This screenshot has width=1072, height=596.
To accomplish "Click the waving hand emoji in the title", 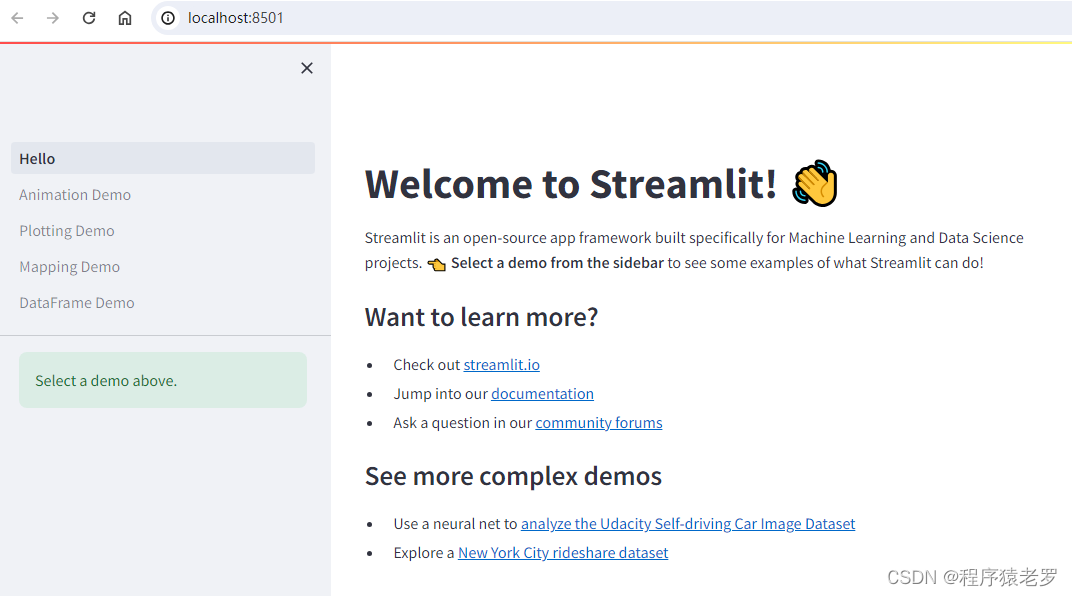I will coord(814,183).
